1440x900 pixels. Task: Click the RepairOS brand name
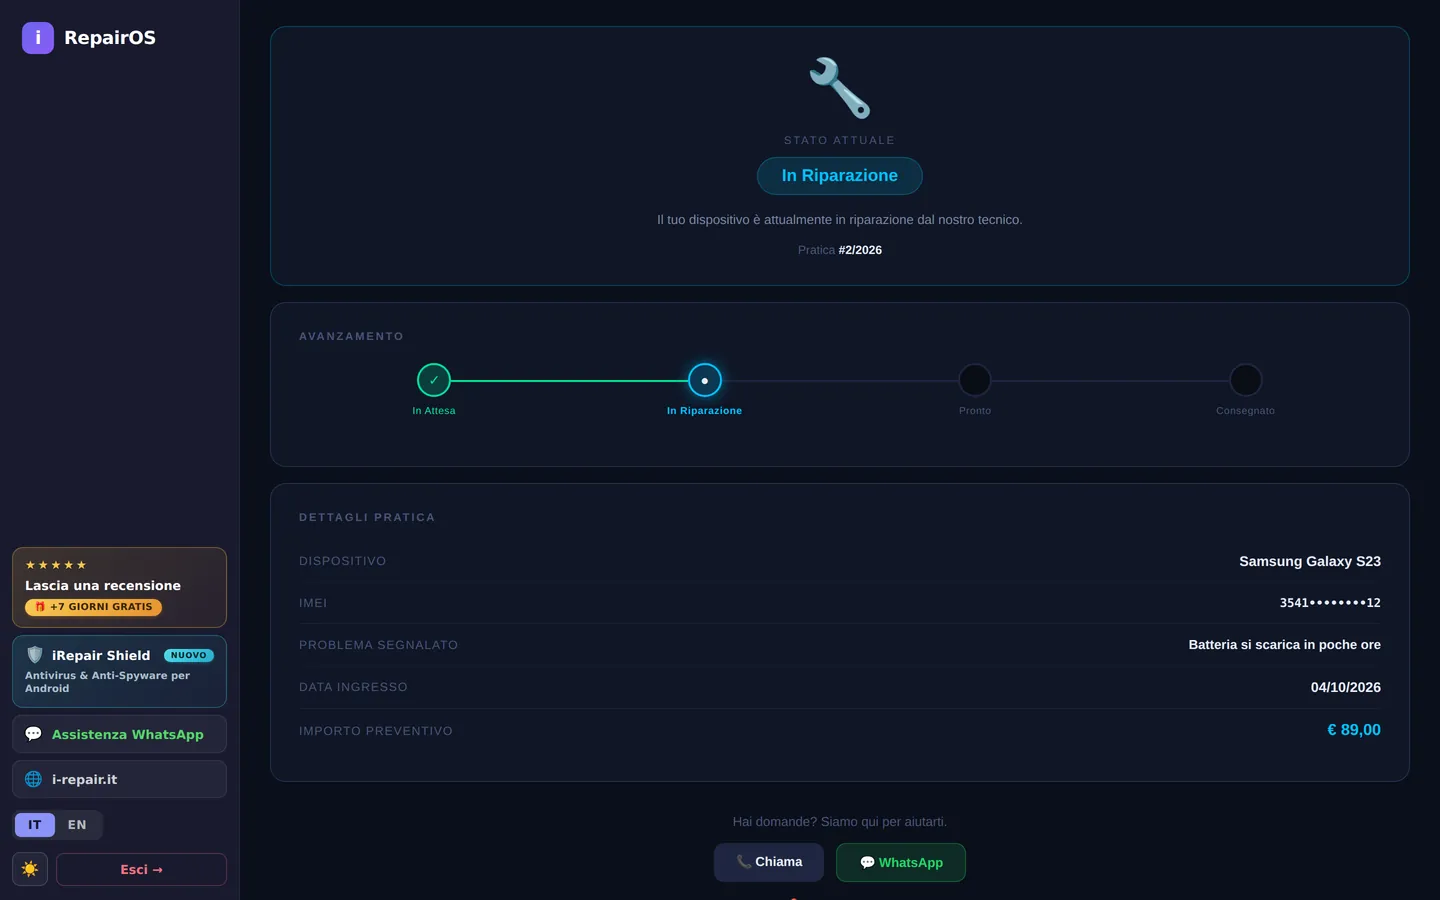click(110, 38)
